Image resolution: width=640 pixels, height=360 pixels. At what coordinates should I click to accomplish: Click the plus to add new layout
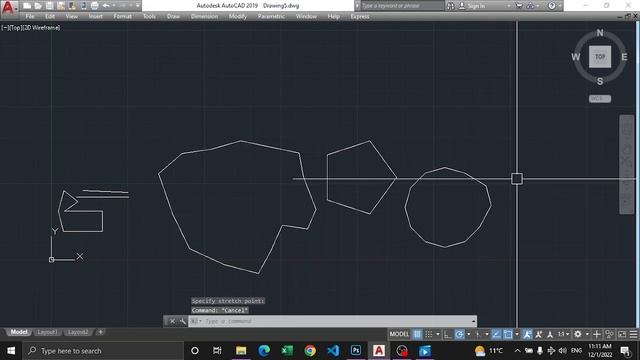(x=100, y=332)
